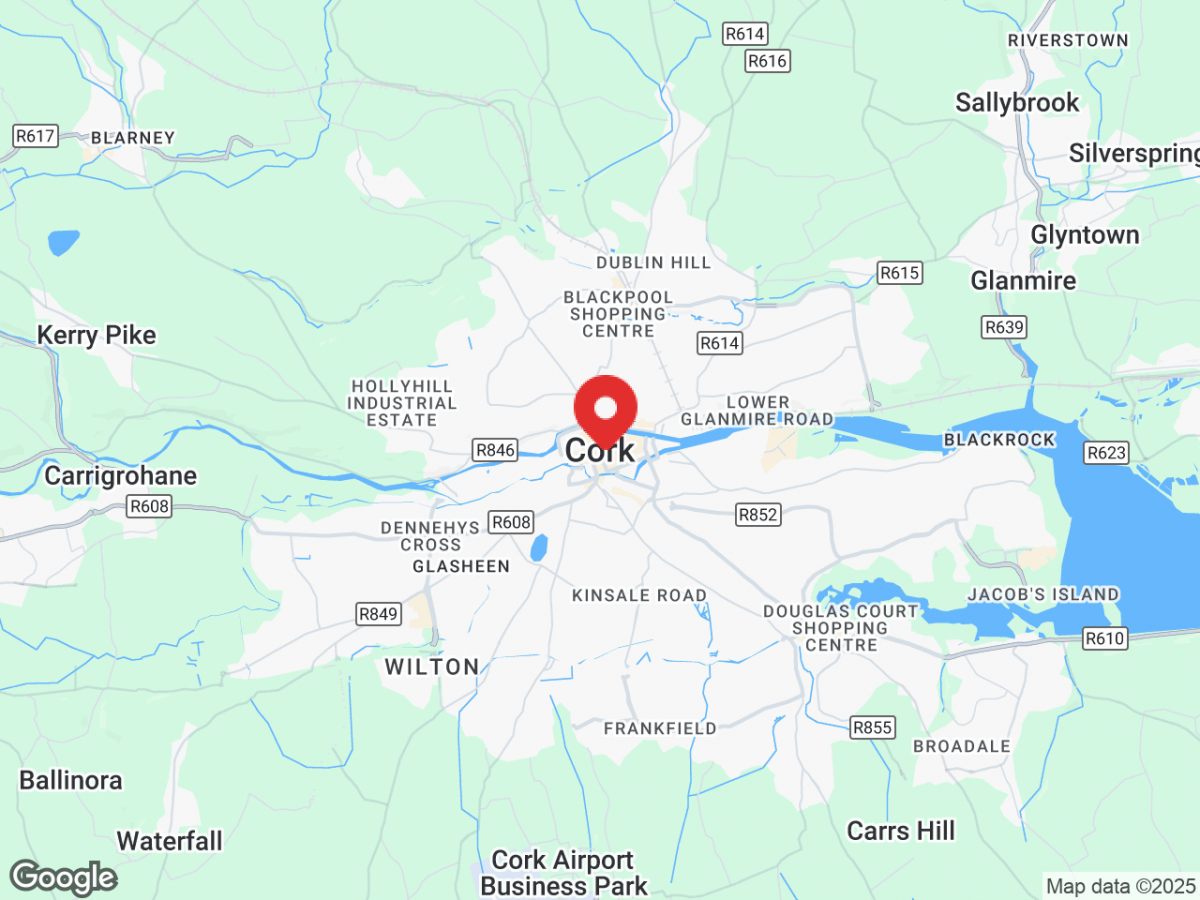The image size is (1200, 900).
Task: Click the Blackpool Shopping Centre label
Action: (x=618, y=314)
